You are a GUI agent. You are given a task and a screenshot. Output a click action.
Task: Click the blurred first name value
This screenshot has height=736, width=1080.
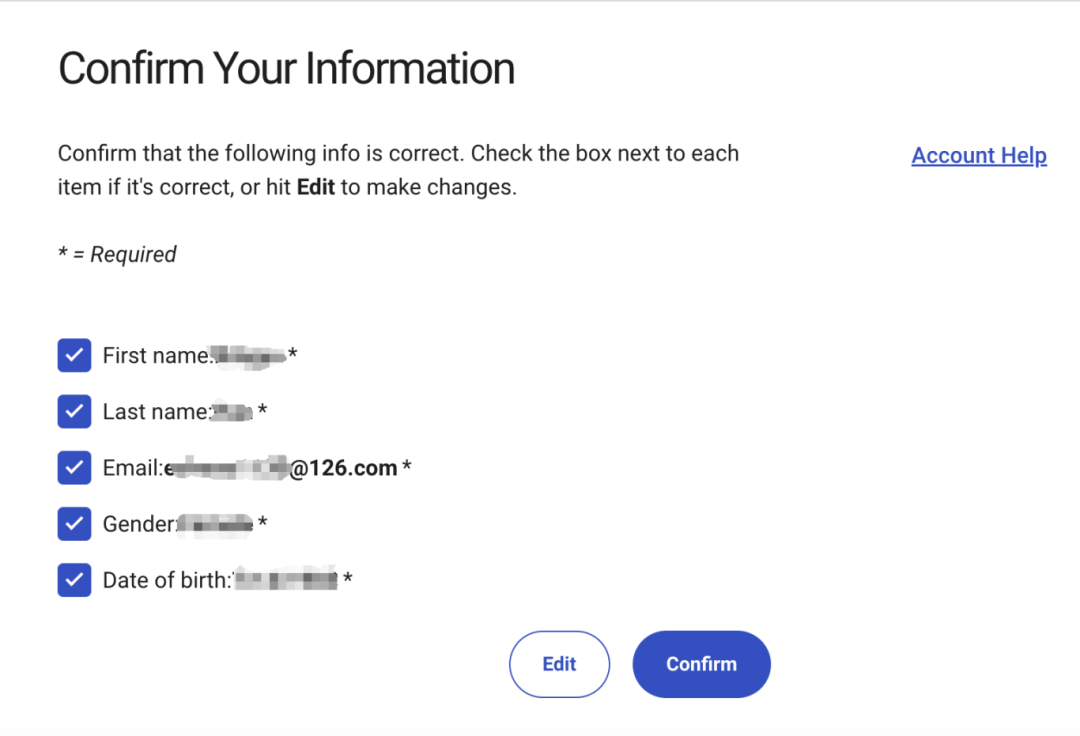click(x=250, y=355)
